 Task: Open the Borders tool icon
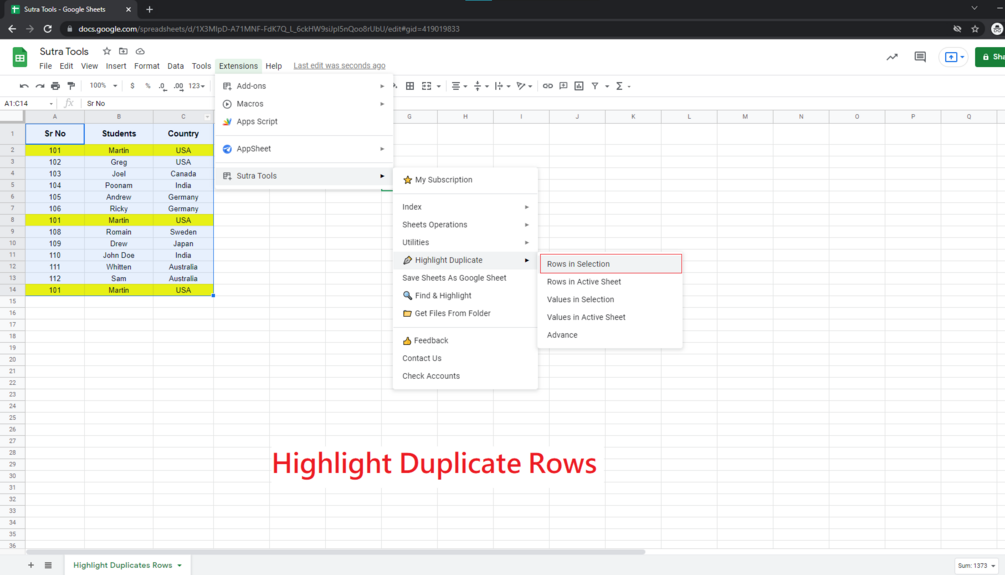pos(410,86)
